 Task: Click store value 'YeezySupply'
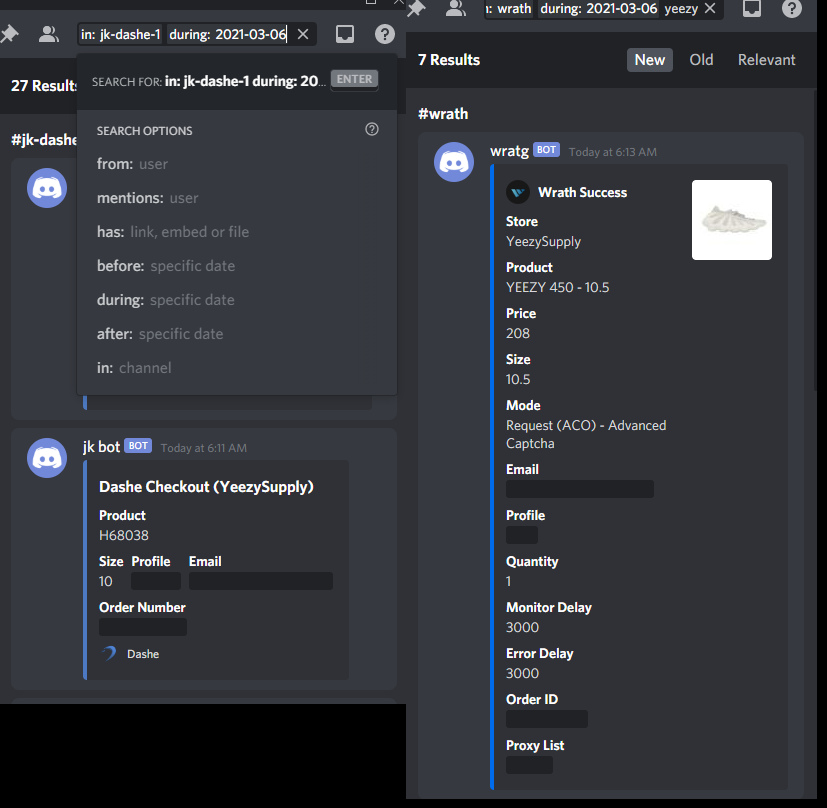543,242
